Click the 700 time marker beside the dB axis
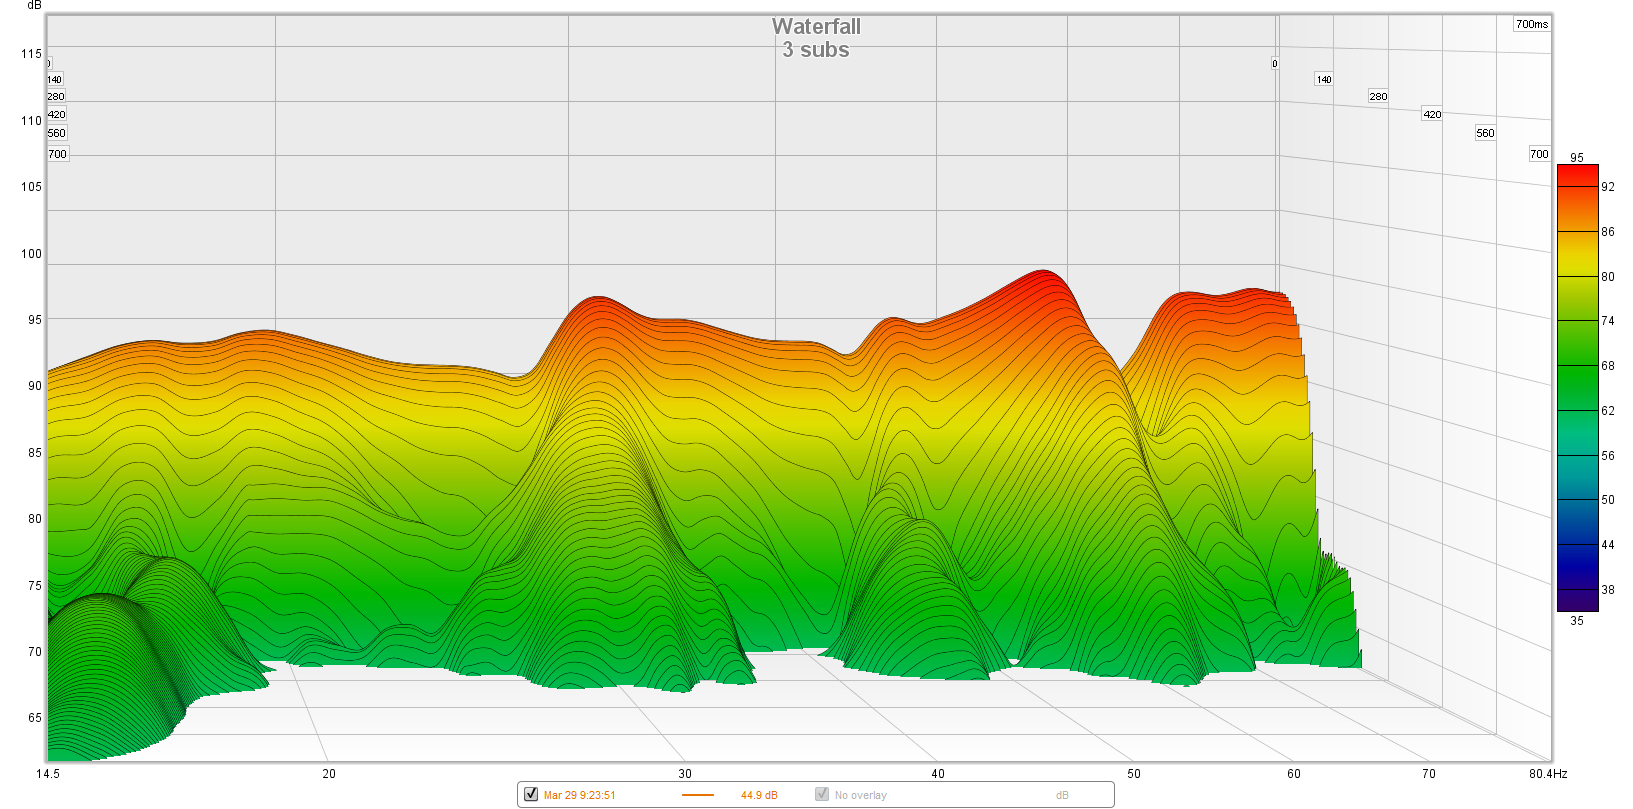Image resolution: width=1633 pixels, height=809 pixels. click(57, 154)
